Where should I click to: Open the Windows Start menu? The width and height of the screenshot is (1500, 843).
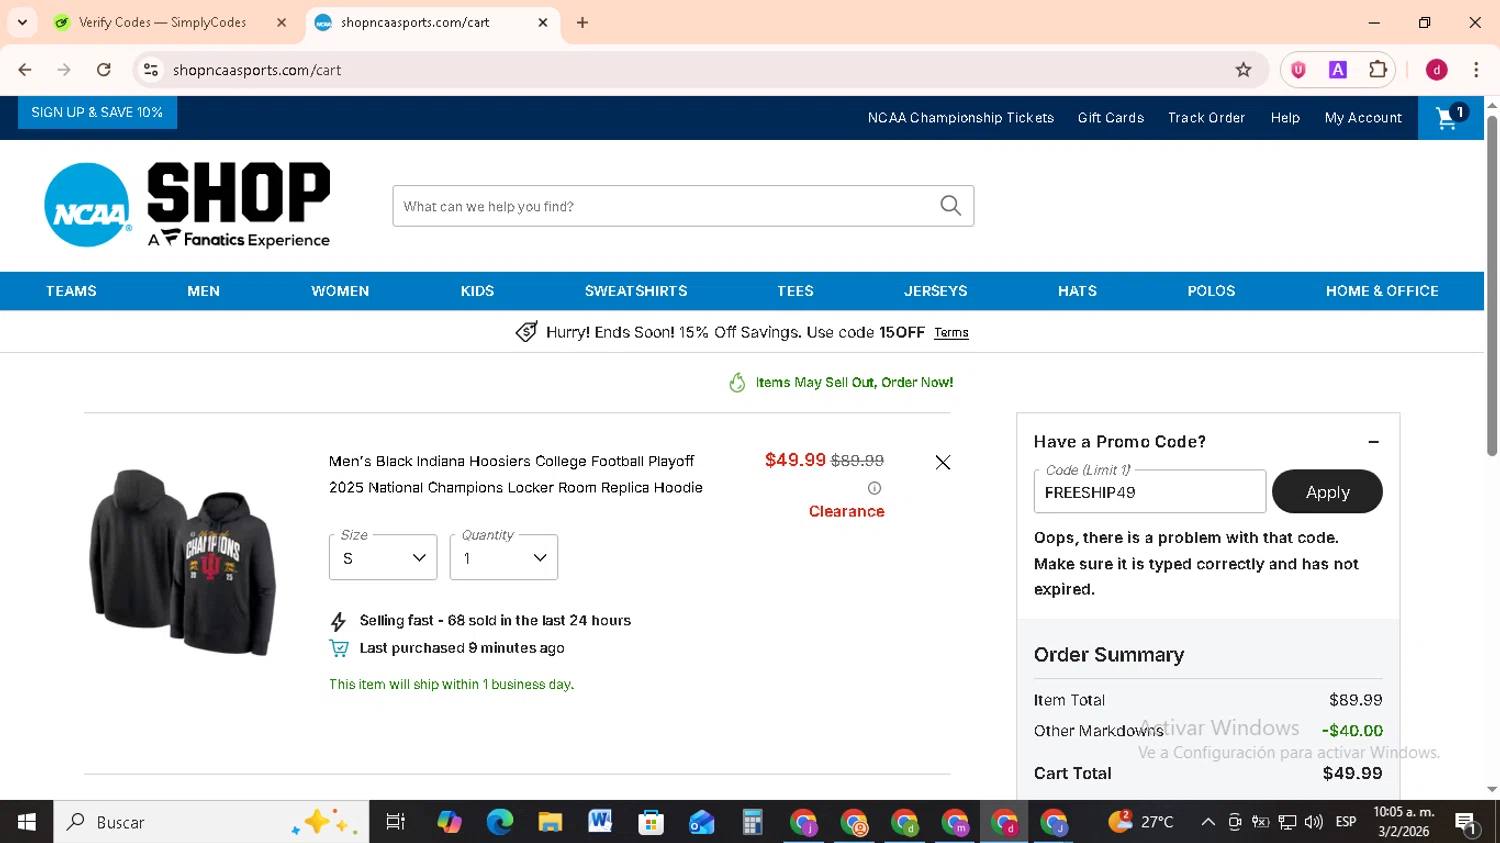click(x=26, y=822)
